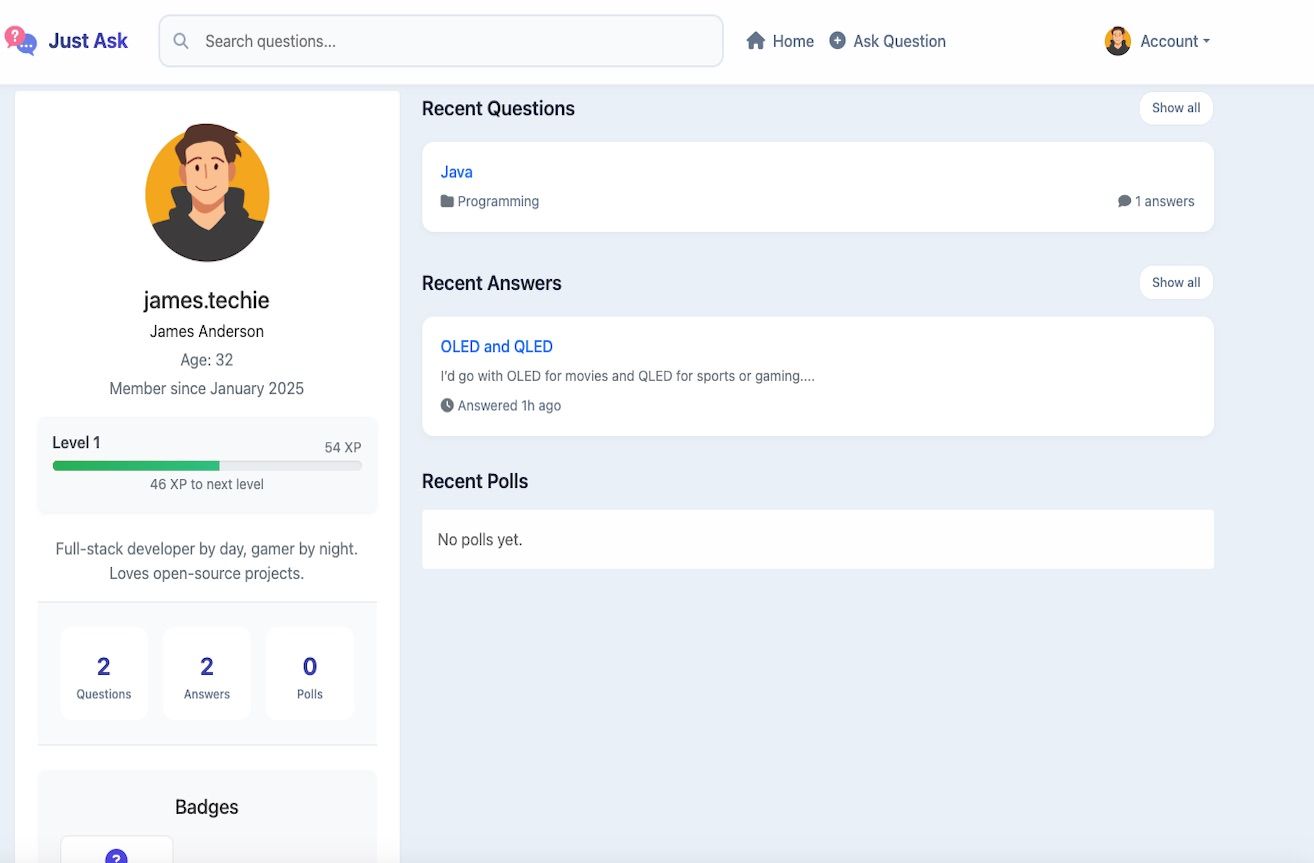Click the question-mark badge icon under Badges

(x=116, y=856)
